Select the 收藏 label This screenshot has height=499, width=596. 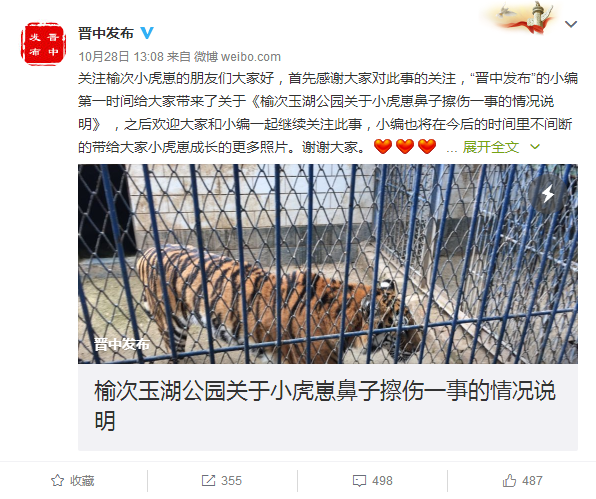[x=82, y=481]
